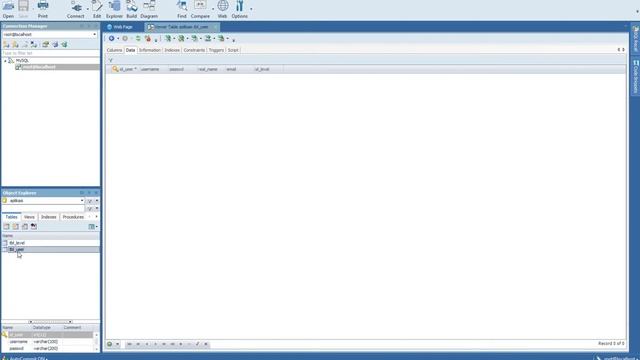Click the green refresh icon in the editor toolbar
This screenshot has height=360, width=640.
click(x=138, y=38)
